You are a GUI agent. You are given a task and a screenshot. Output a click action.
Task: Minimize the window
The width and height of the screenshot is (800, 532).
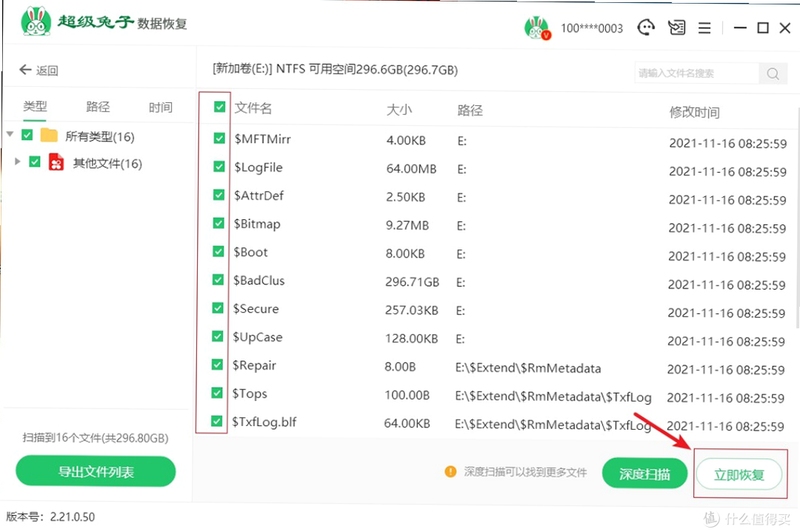coord(740,28)
